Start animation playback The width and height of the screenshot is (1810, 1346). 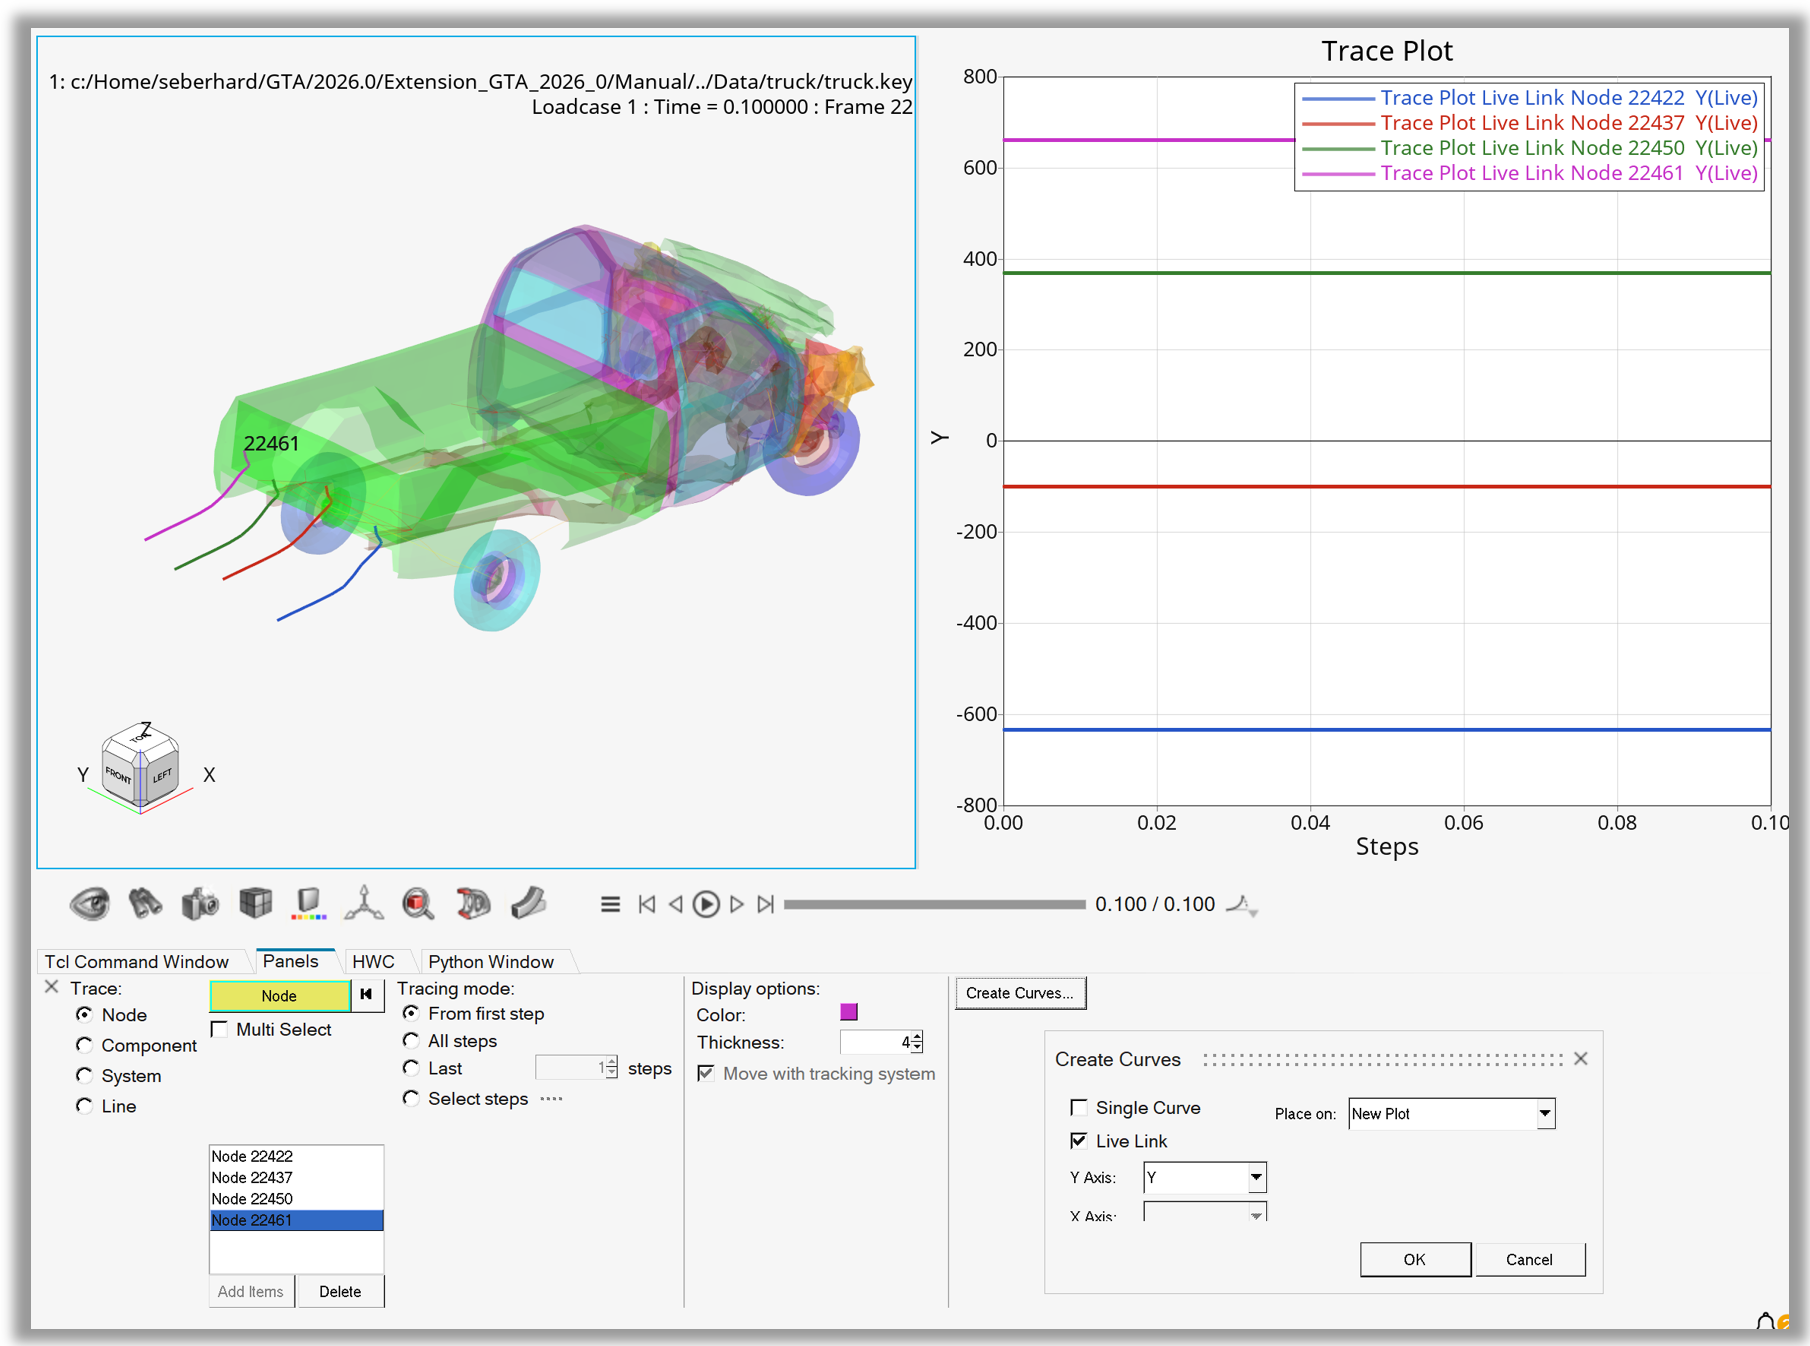[706, 904]
